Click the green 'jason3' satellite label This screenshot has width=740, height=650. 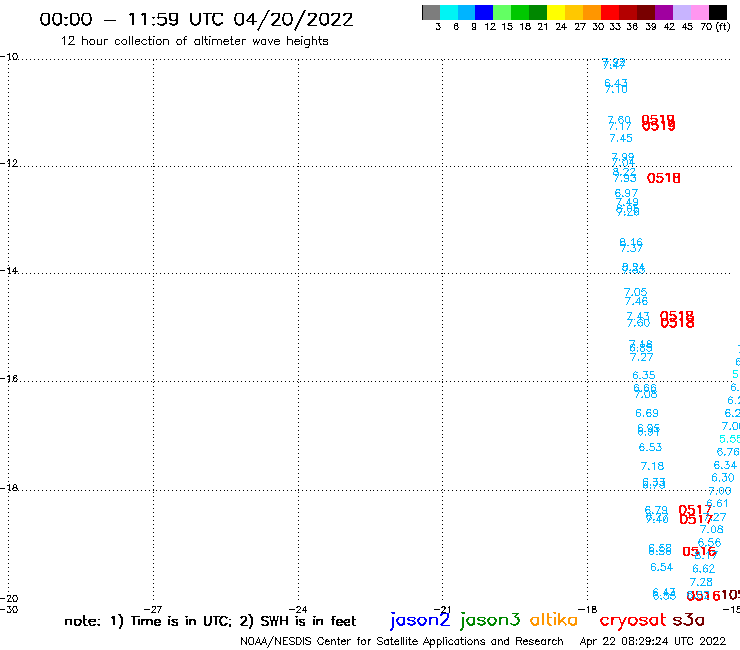click(490, 620)
